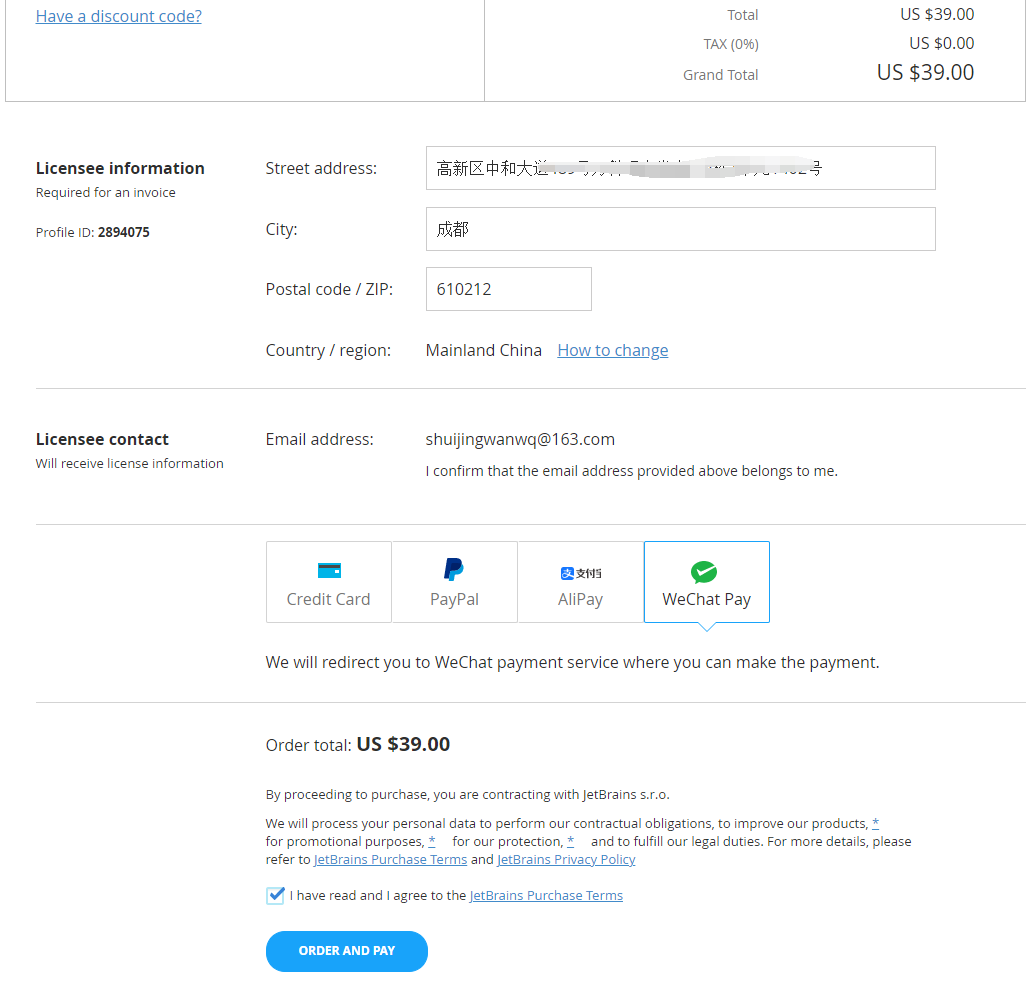Click the City input field
The height and width of the screenshot is (996, 1032).
681,229
